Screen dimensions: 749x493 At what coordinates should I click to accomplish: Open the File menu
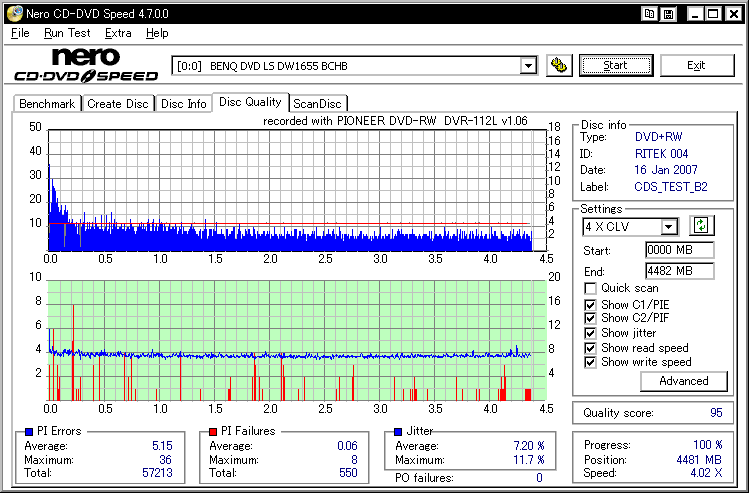[20, 33]
